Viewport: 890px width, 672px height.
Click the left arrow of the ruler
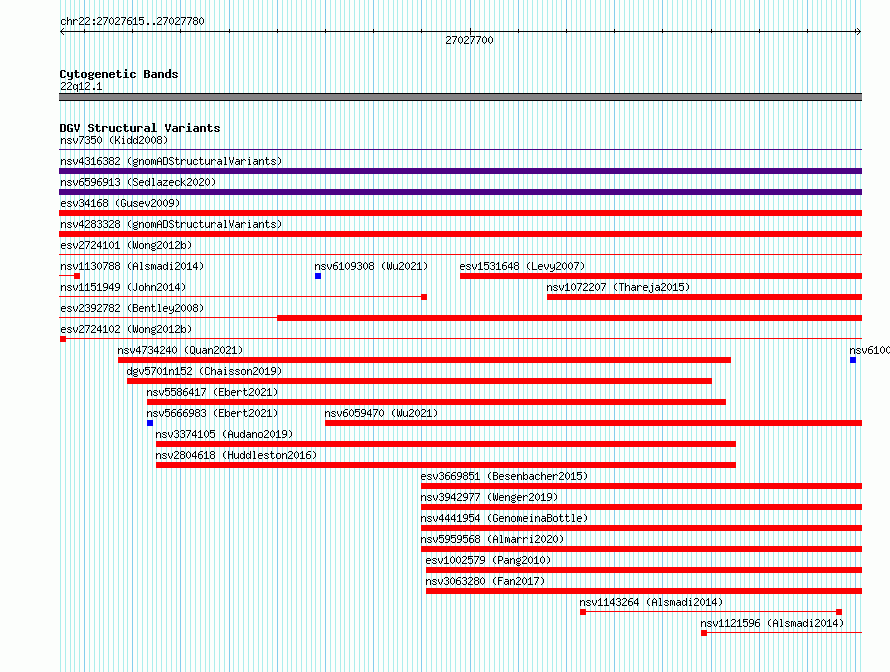(62, 31)
